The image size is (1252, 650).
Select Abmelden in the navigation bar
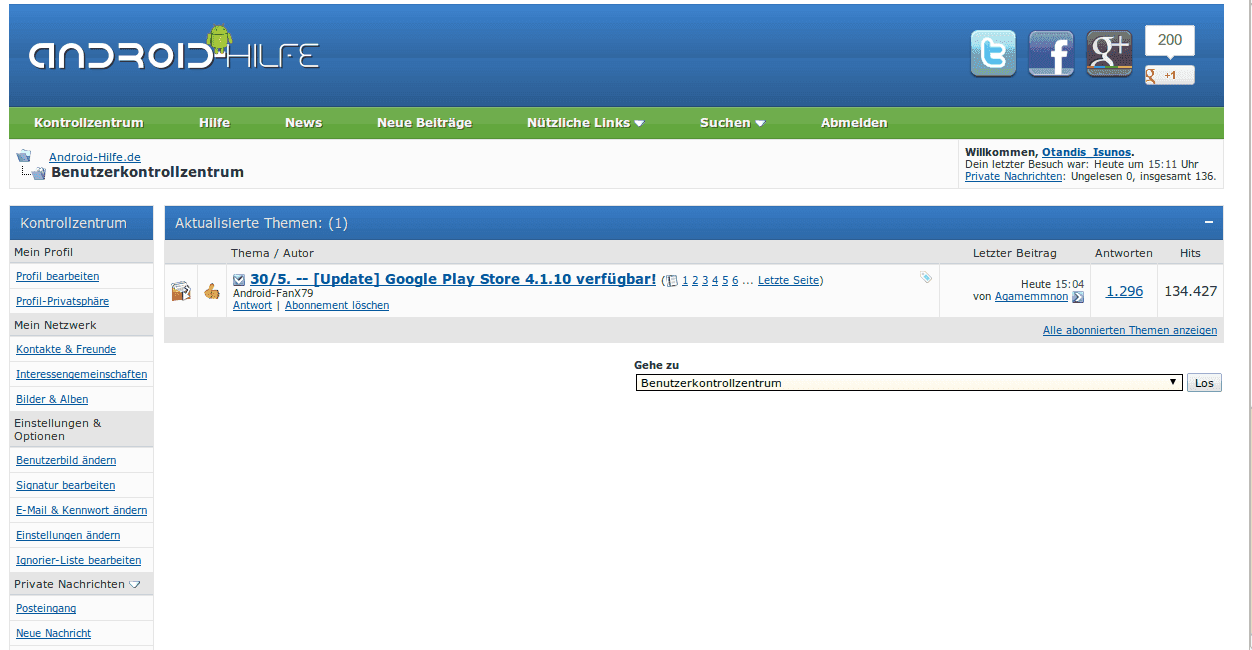854,123
